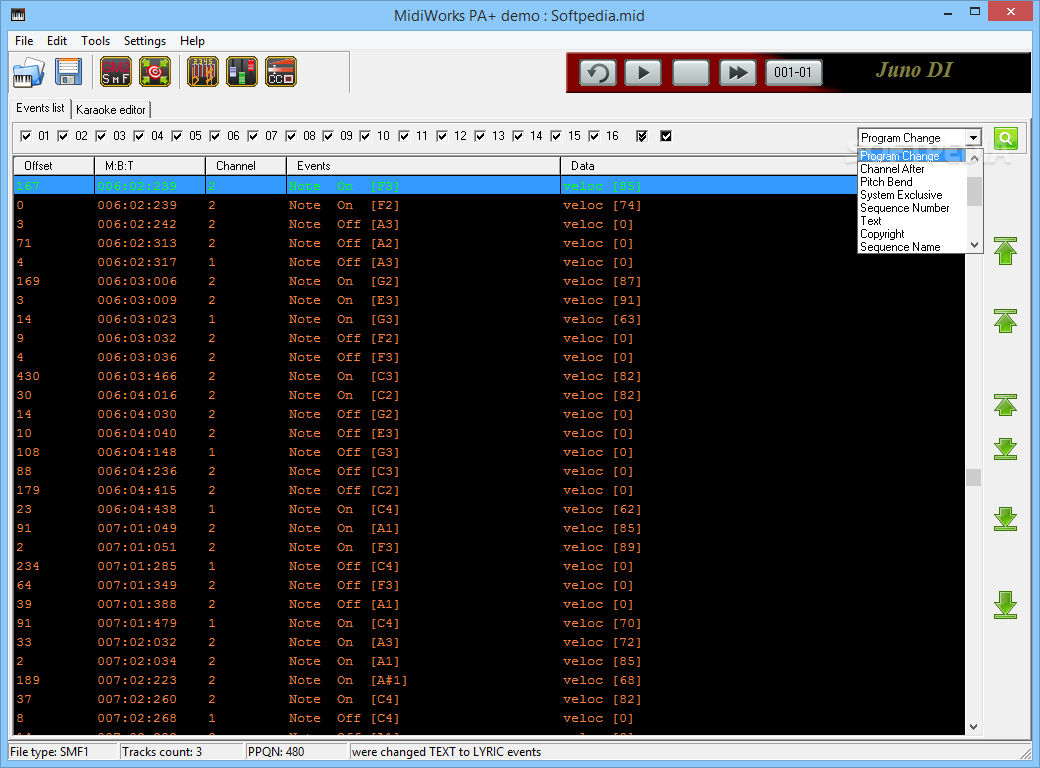The height and width of the screenshot is (768, 1040).
Task: Select the Note On [A#1] event row
Action: tap(489, 680)
